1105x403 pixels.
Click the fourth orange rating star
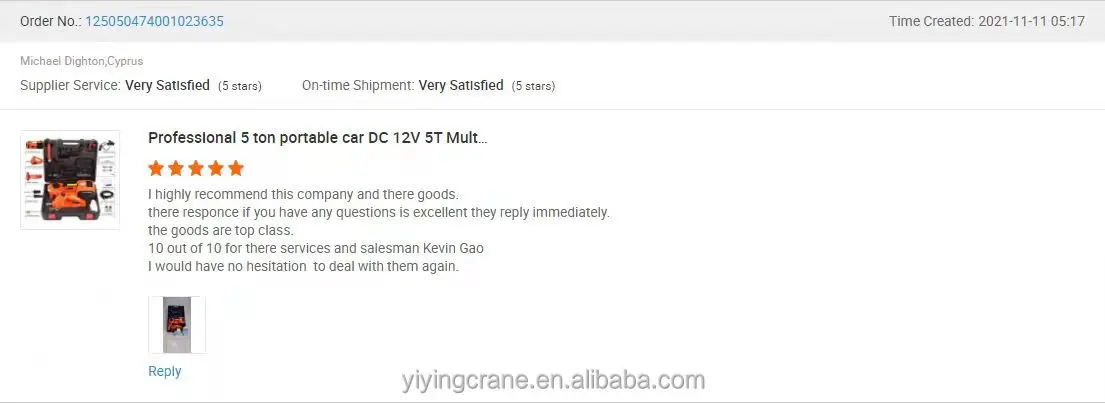(x=216, y=168)
